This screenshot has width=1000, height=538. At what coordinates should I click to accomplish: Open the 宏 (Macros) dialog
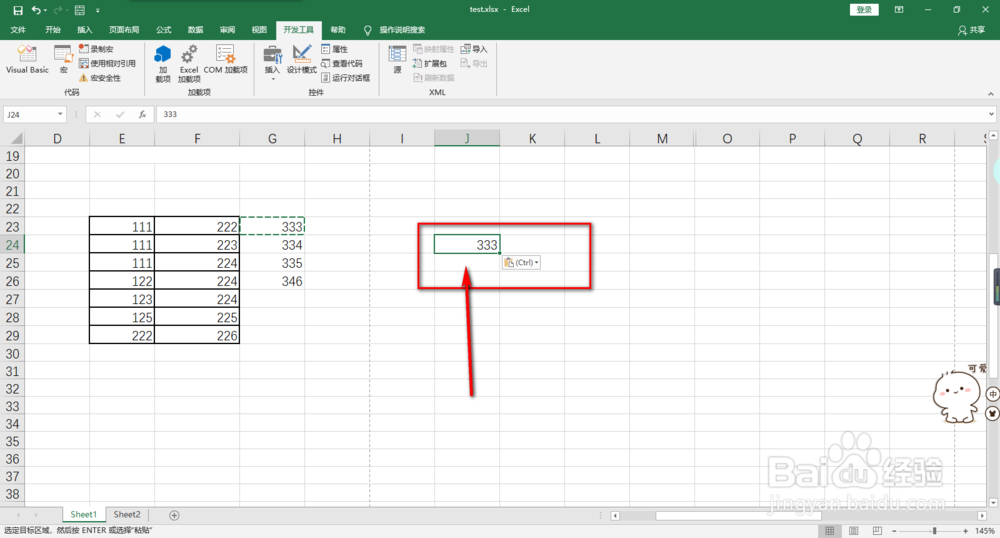tap(63, 60)
